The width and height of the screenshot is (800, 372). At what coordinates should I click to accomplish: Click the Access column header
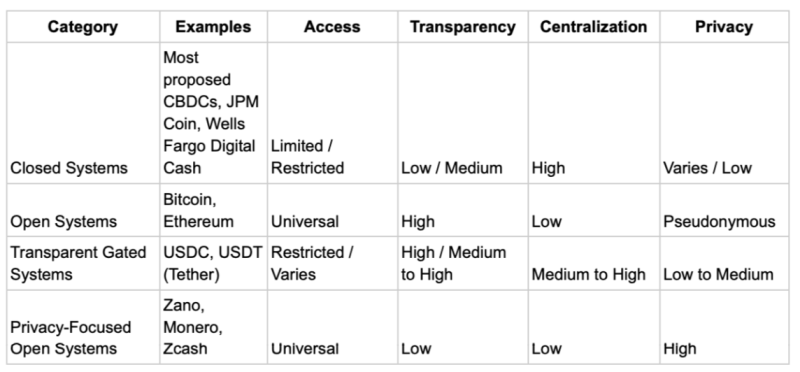coord(332,27)
